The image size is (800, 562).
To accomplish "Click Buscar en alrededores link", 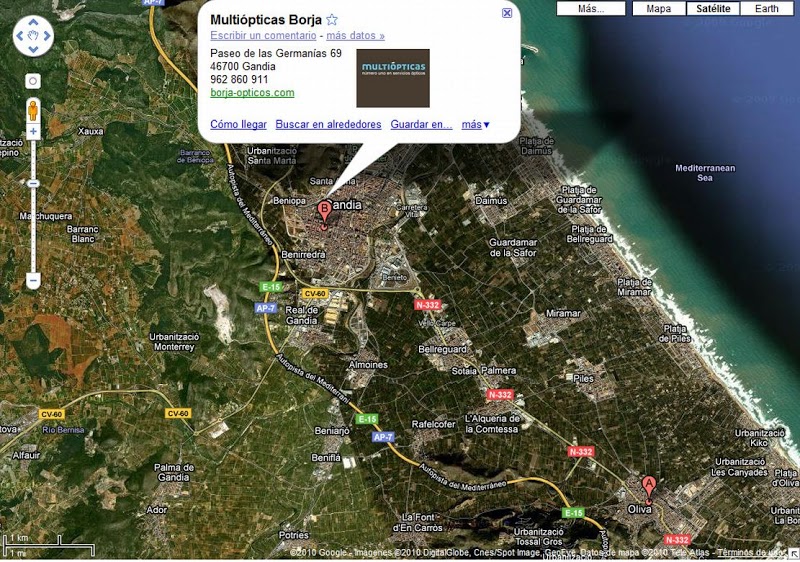I will [x=328, y=124].
